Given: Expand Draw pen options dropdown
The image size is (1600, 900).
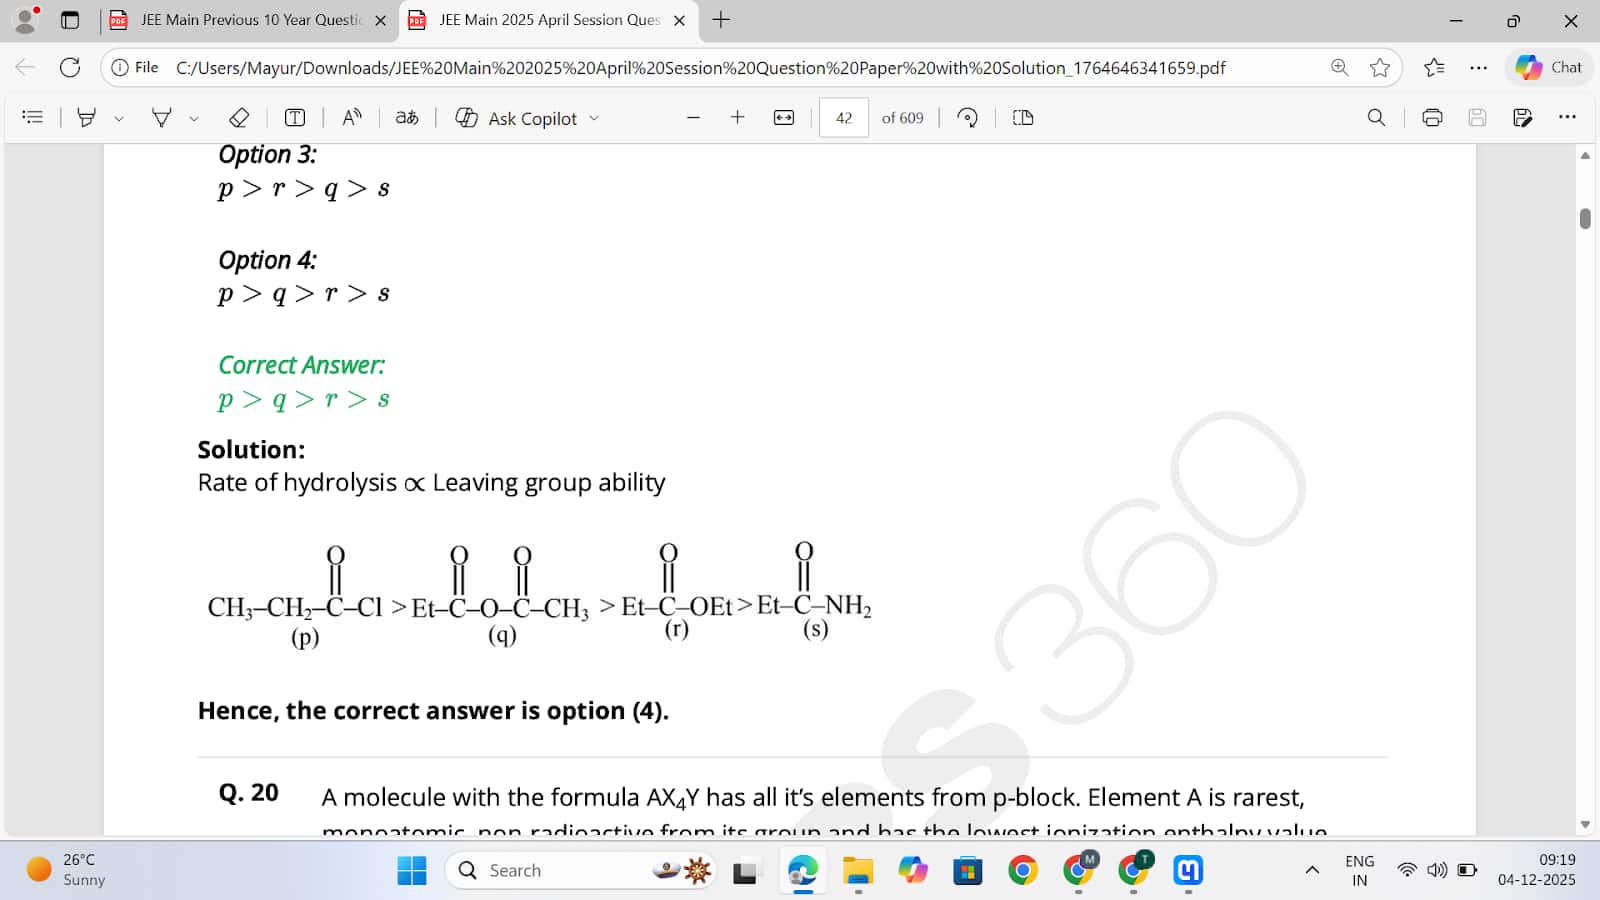Looking at the screenshot, I should coord(194,118).
